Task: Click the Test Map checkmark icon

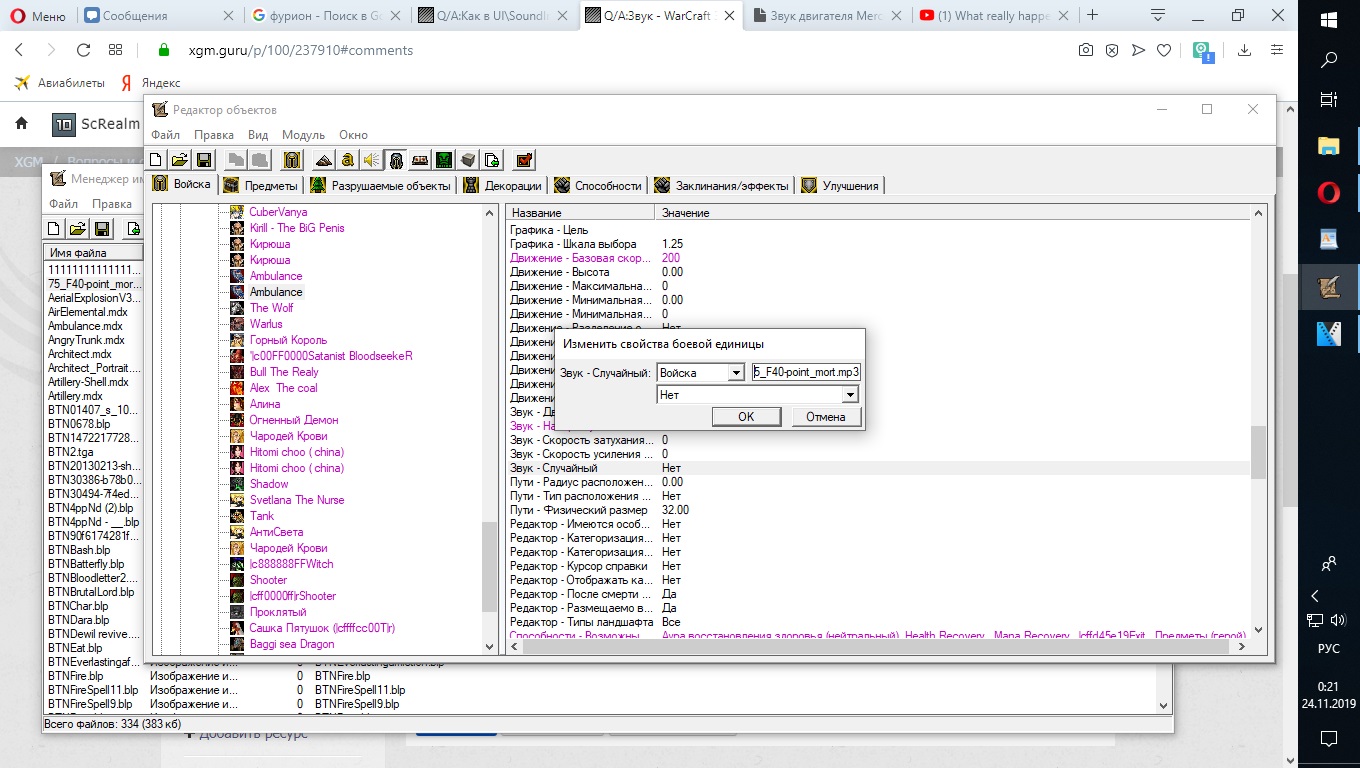Action: tap(523, 160)
